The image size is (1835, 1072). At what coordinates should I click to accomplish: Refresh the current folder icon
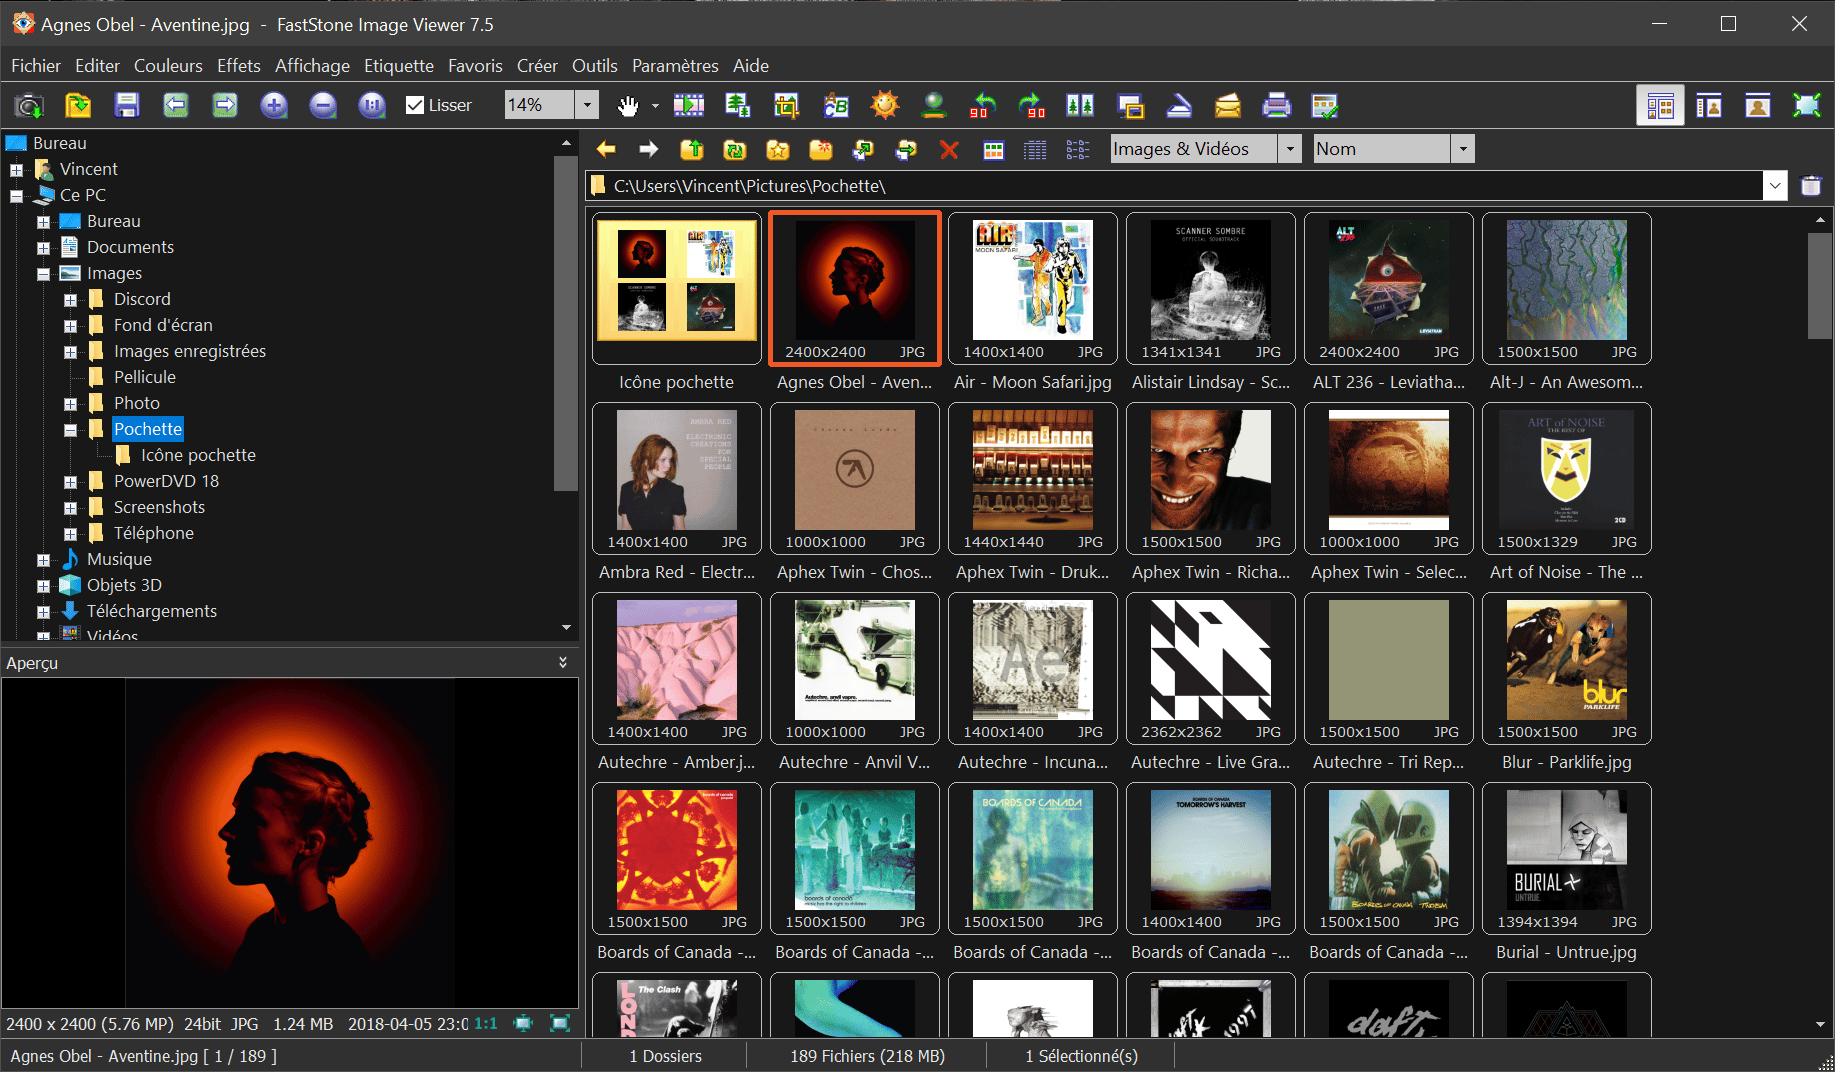coord(735,150)
